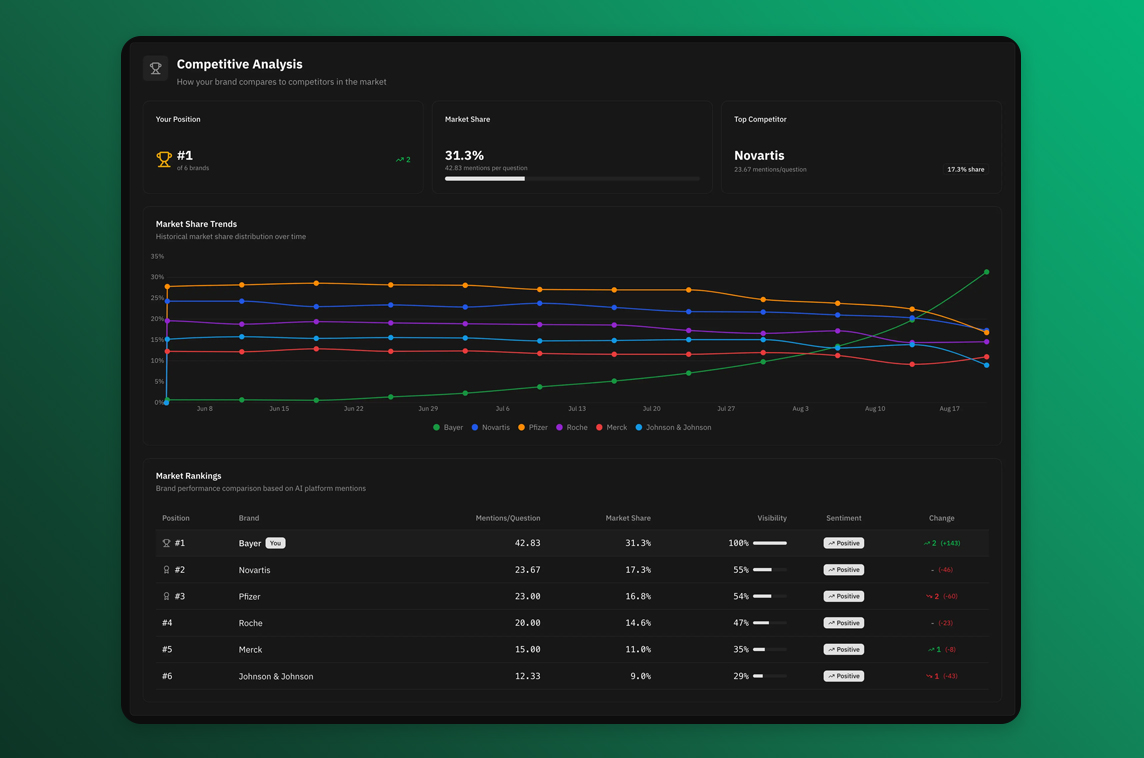This screenshot has height=758, width=1144.
Task: Click the Change column header
Action: click(941, 518)
